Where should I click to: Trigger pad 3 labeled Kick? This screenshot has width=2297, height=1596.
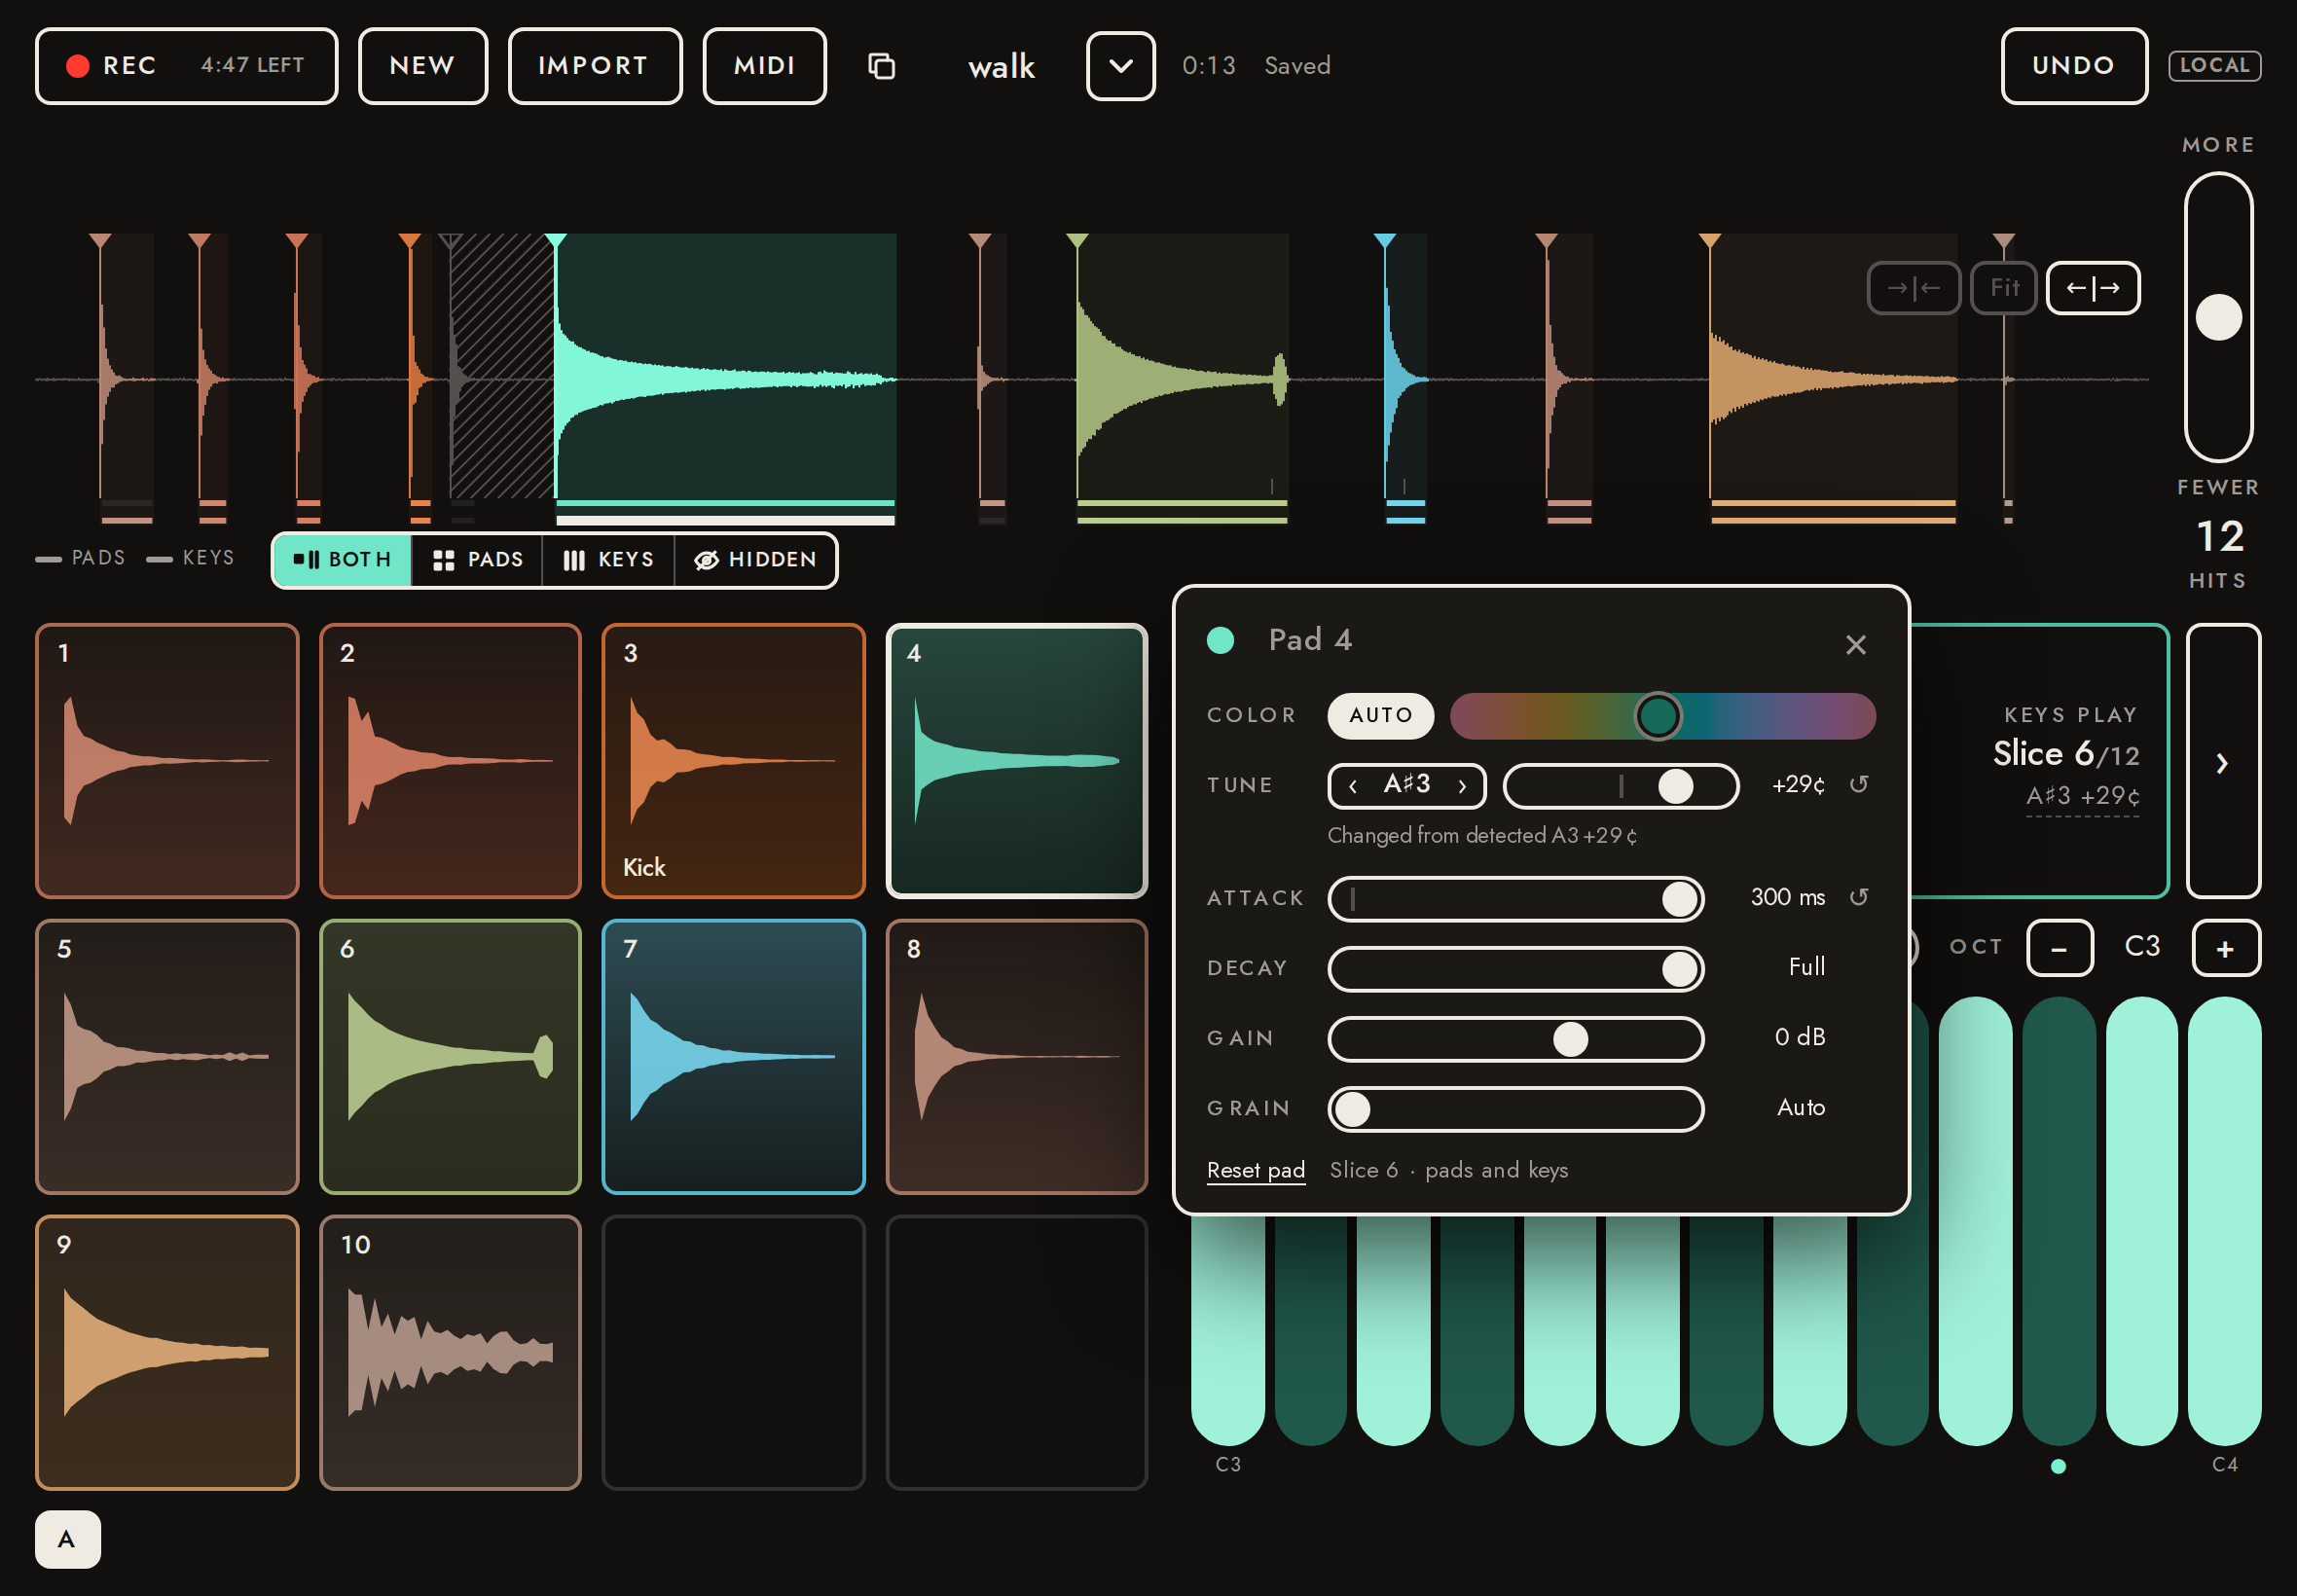pyautogui.click(x=733, y=761)
